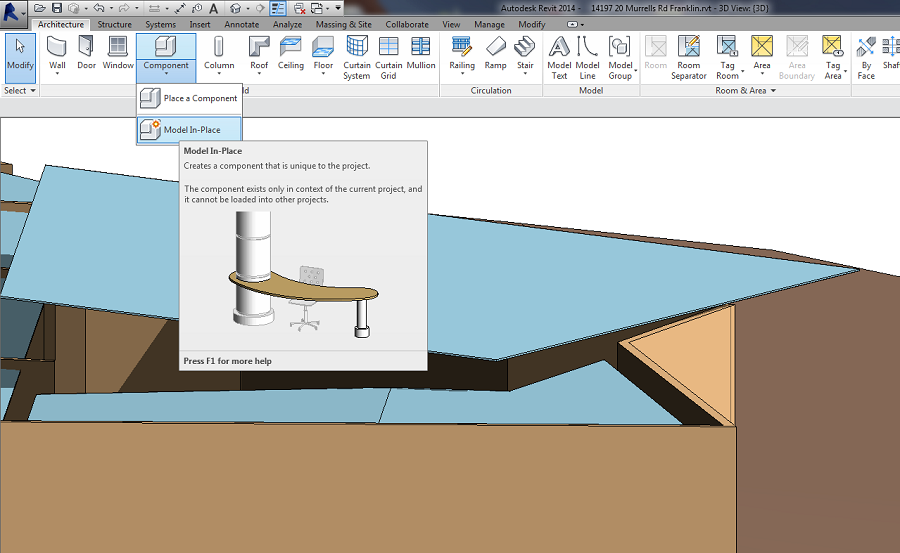The width and height of the screenshot is (900, 553).
Task: Switch to the Architecture tab
Action: pos(61,24)
